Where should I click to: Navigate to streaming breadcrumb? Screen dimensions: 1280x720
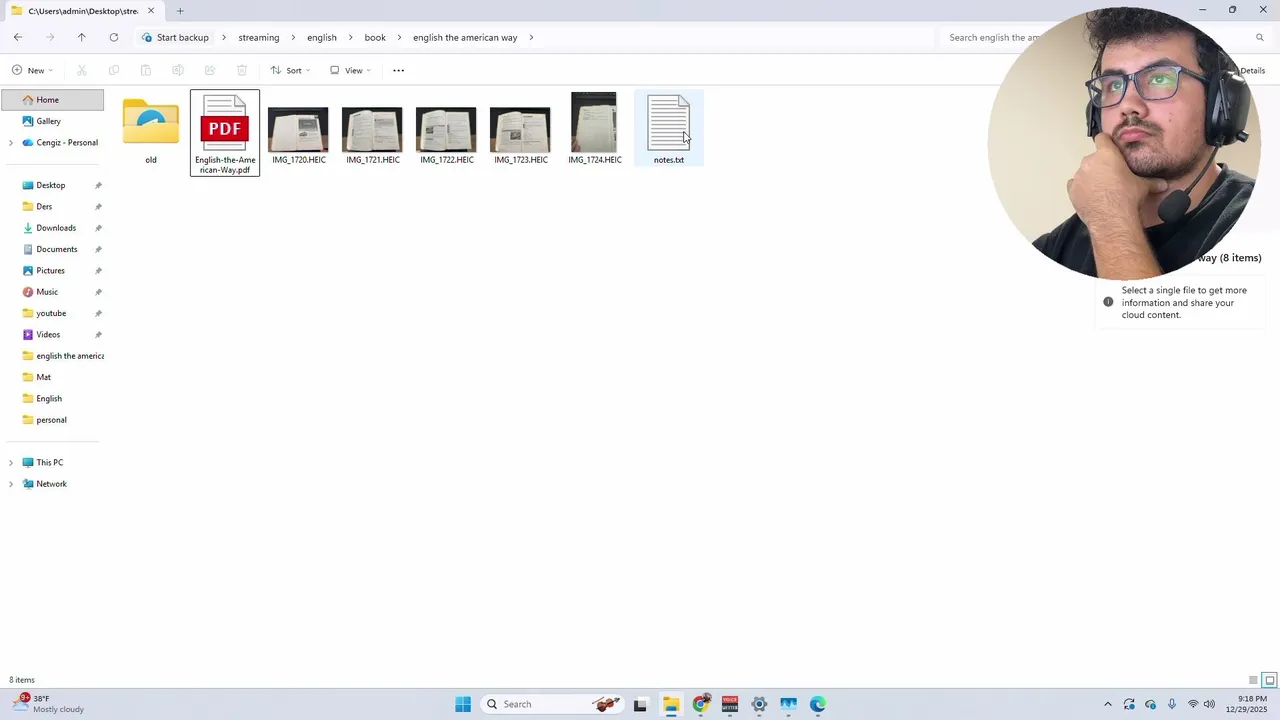tap(259, 37)
